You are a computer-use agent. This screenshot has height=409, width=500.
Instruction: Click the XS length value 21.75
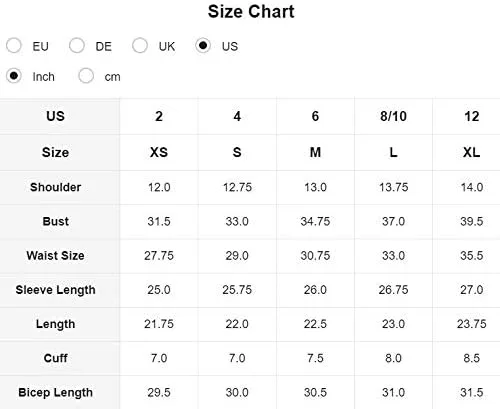pyautogui.click(x=159, y=324)
